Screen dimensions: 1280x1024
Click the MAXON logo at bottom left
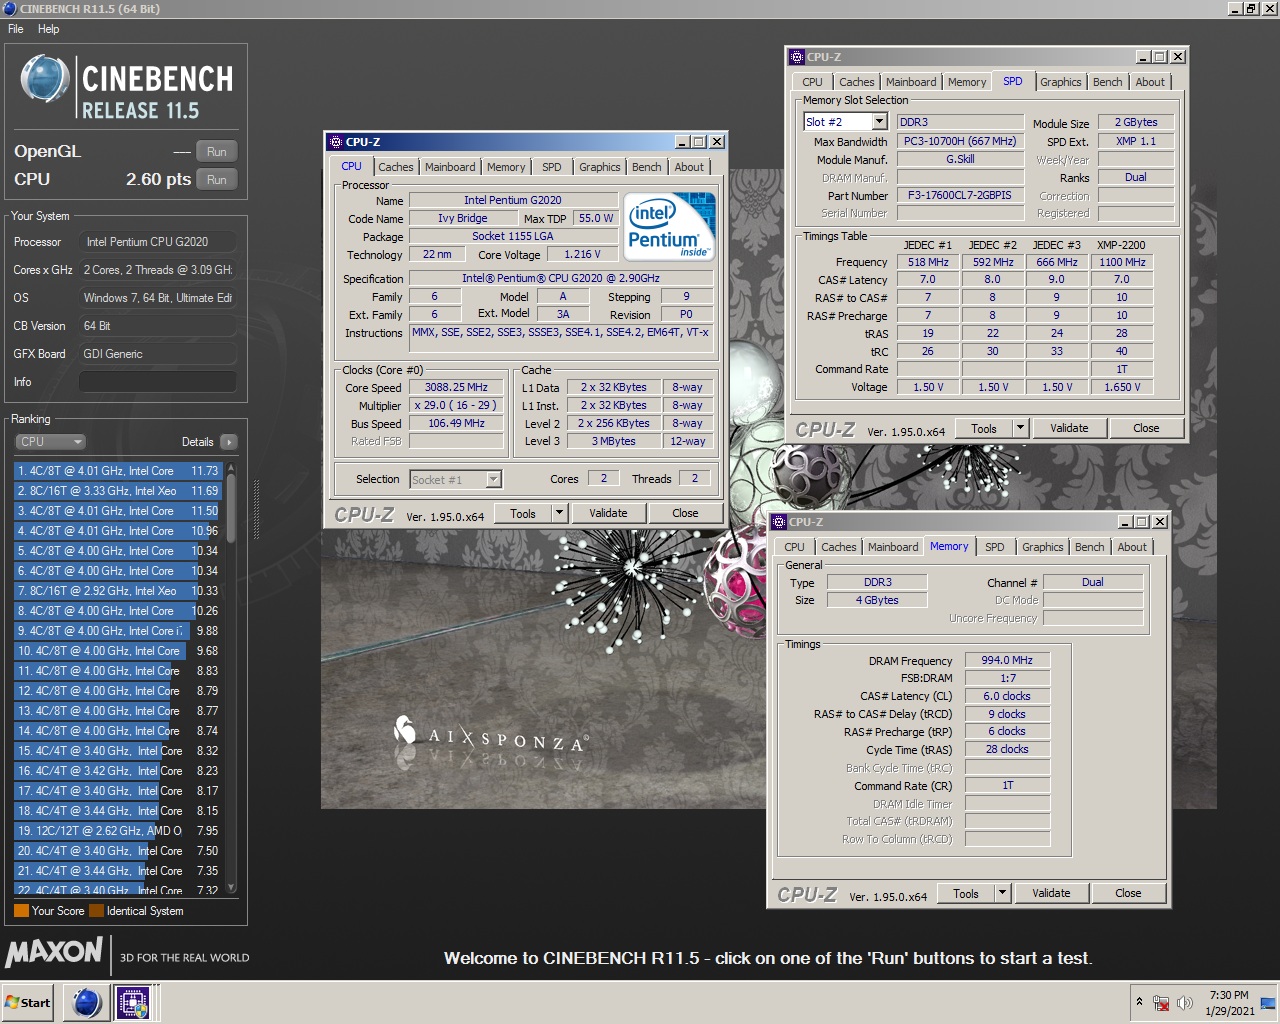point(54,951)
